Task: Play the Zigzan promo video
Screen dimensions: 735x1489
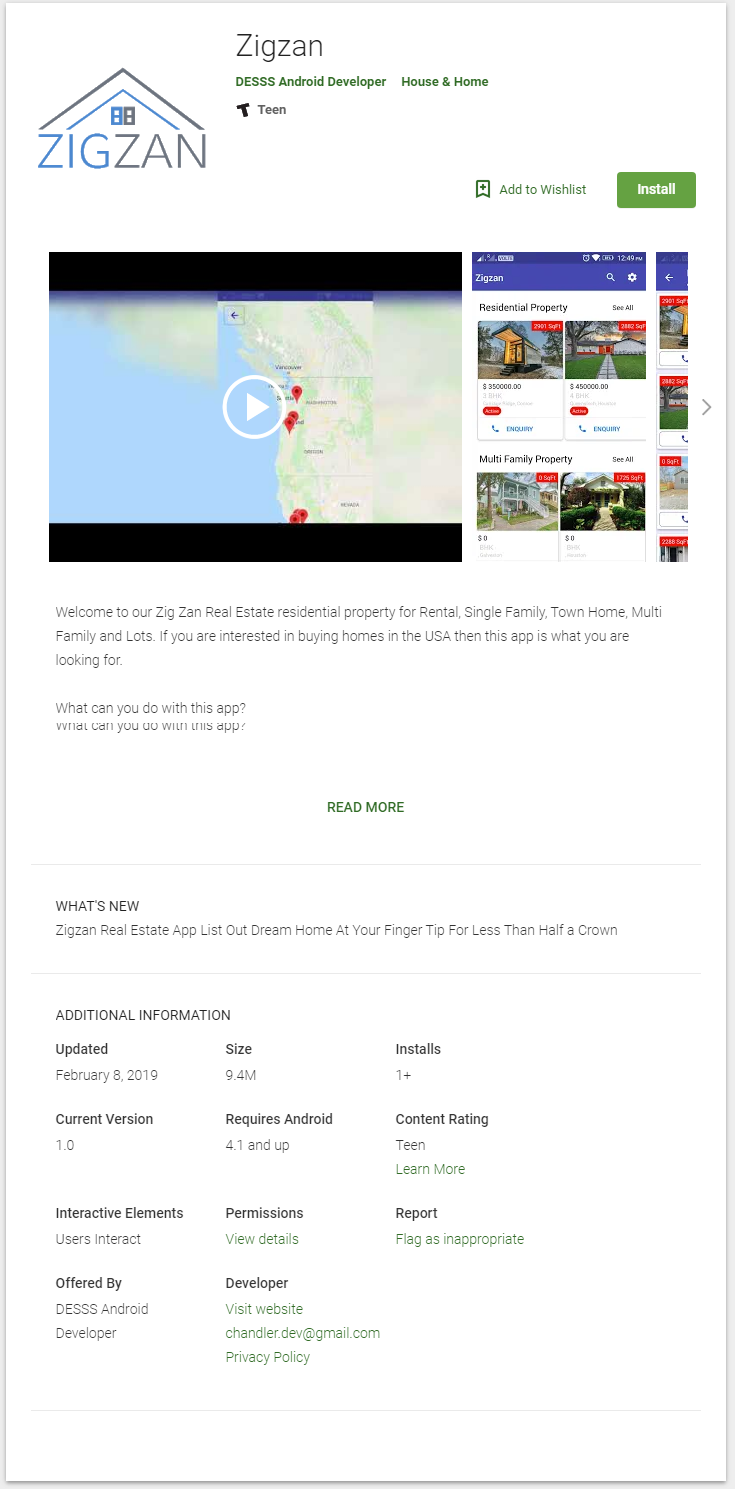Action: [x=254, y=407]
